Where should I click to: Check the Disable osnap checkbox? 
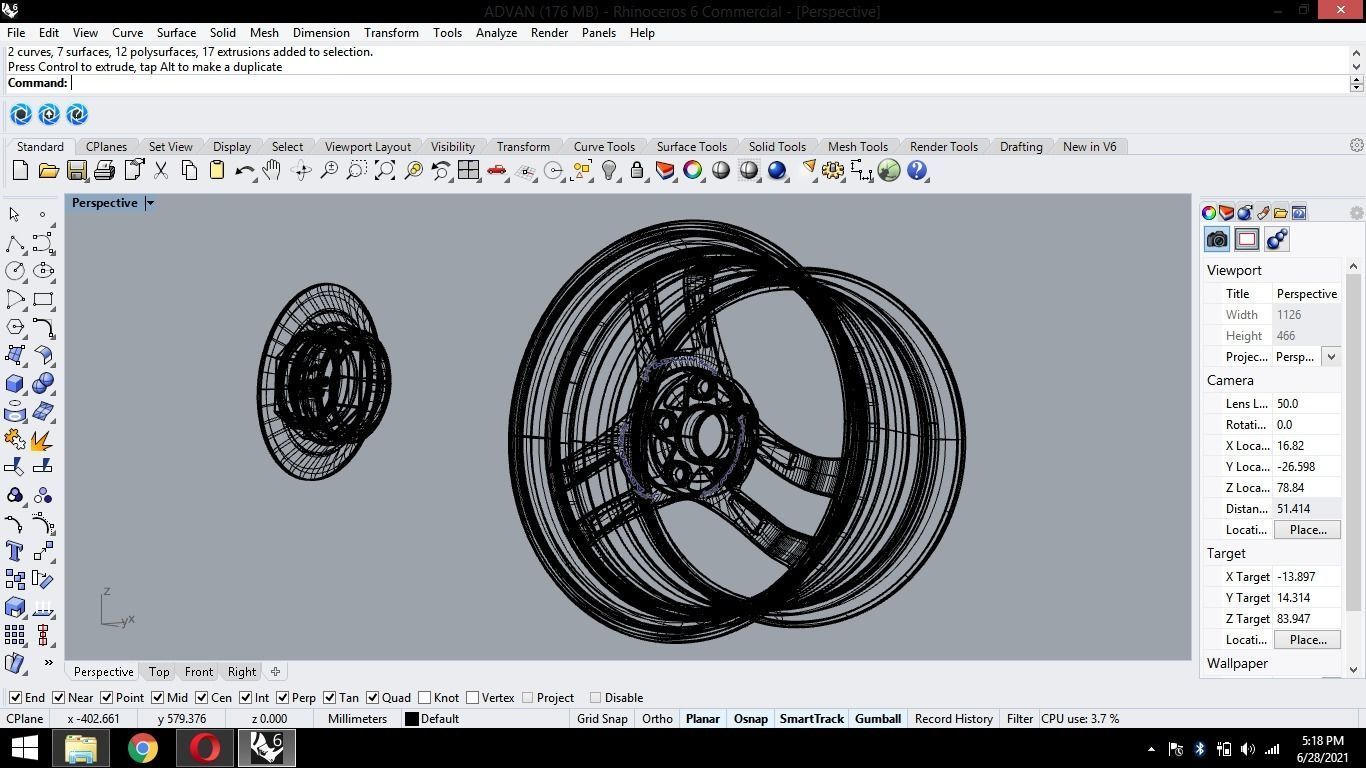click(x=595, y=698)
